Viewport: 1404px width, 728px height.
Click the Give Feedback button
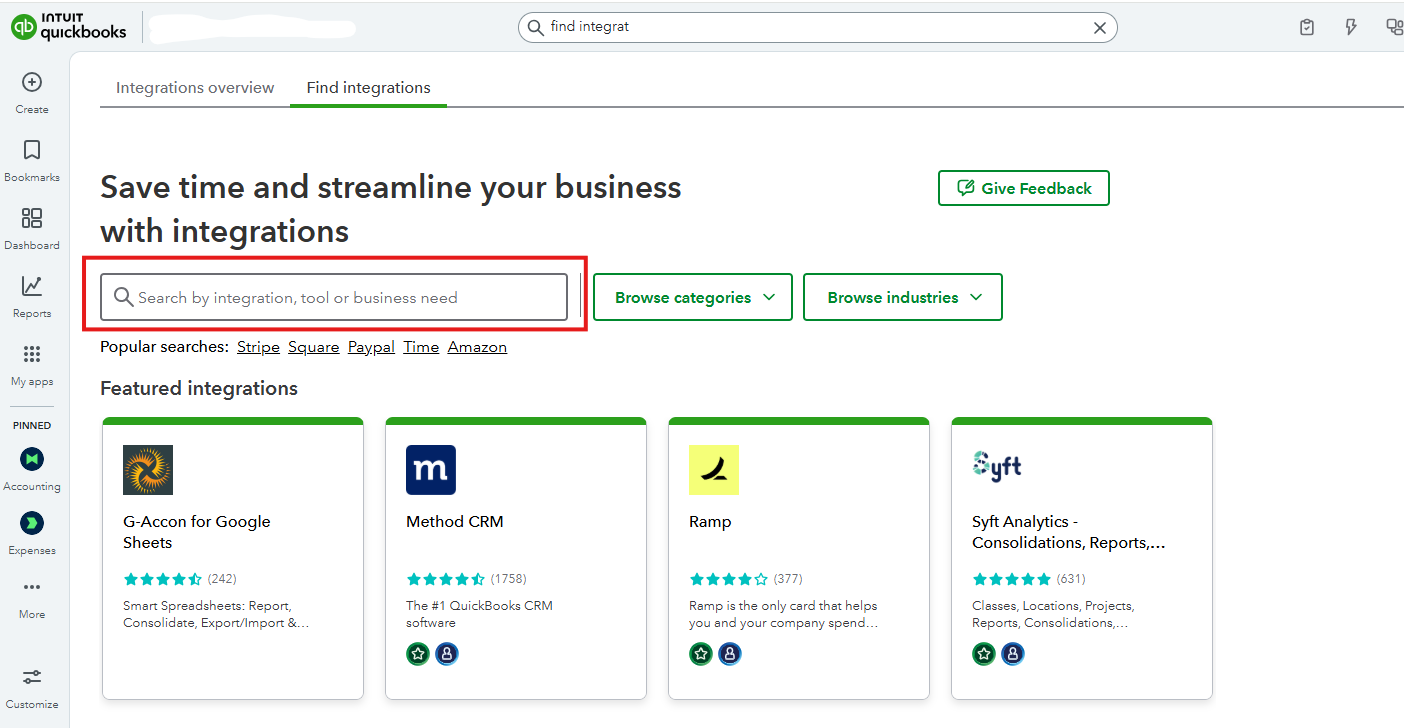[1024, 188]
